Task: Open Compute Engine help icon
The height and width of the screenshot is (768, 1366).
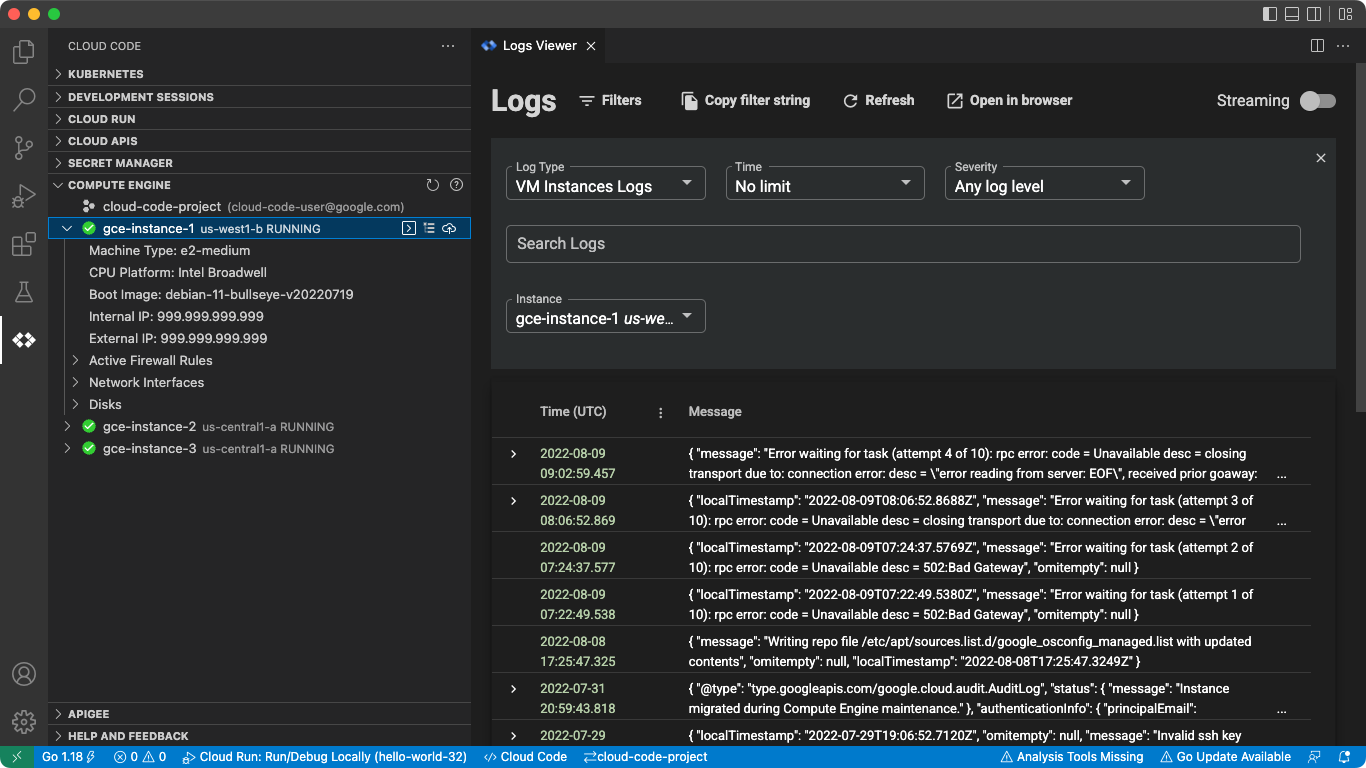Action: 457,185
